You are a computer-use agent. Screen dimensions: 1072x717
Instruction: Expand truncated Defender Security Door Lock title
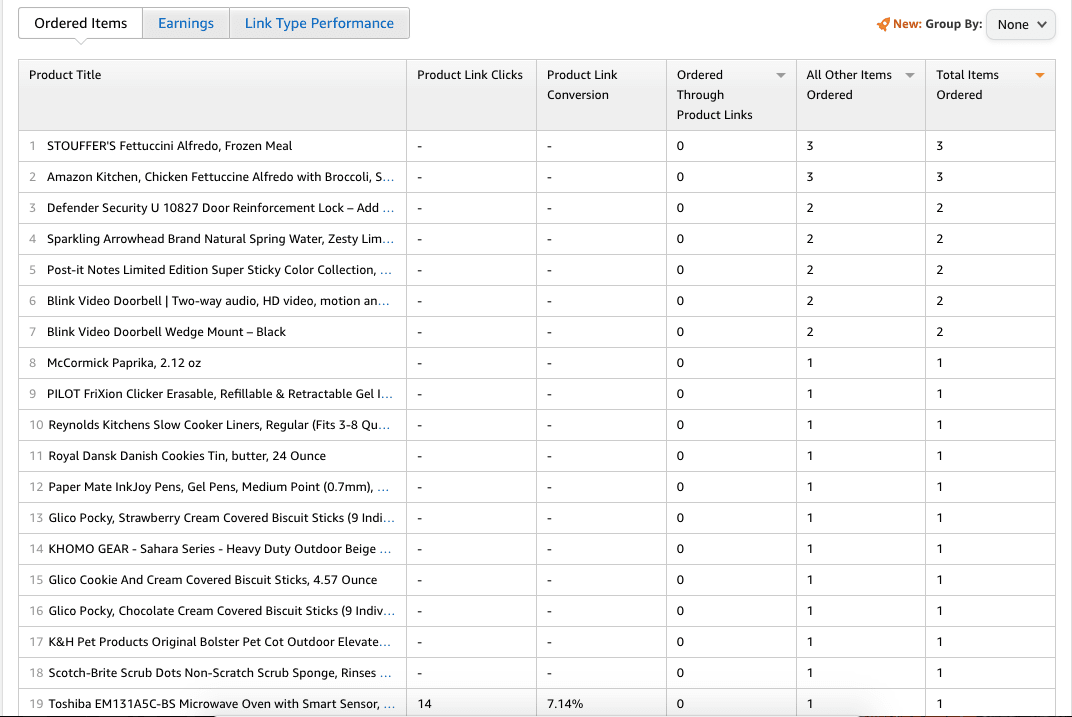[388, 209]
